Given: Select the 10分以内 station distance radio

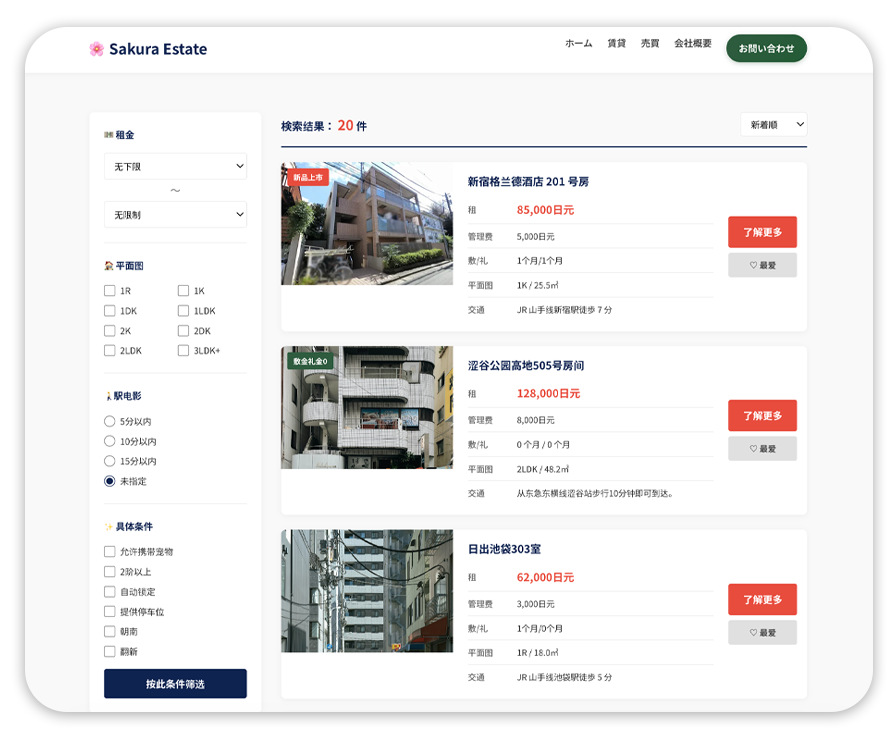Looking at the screenshot, I should point(110,442).
